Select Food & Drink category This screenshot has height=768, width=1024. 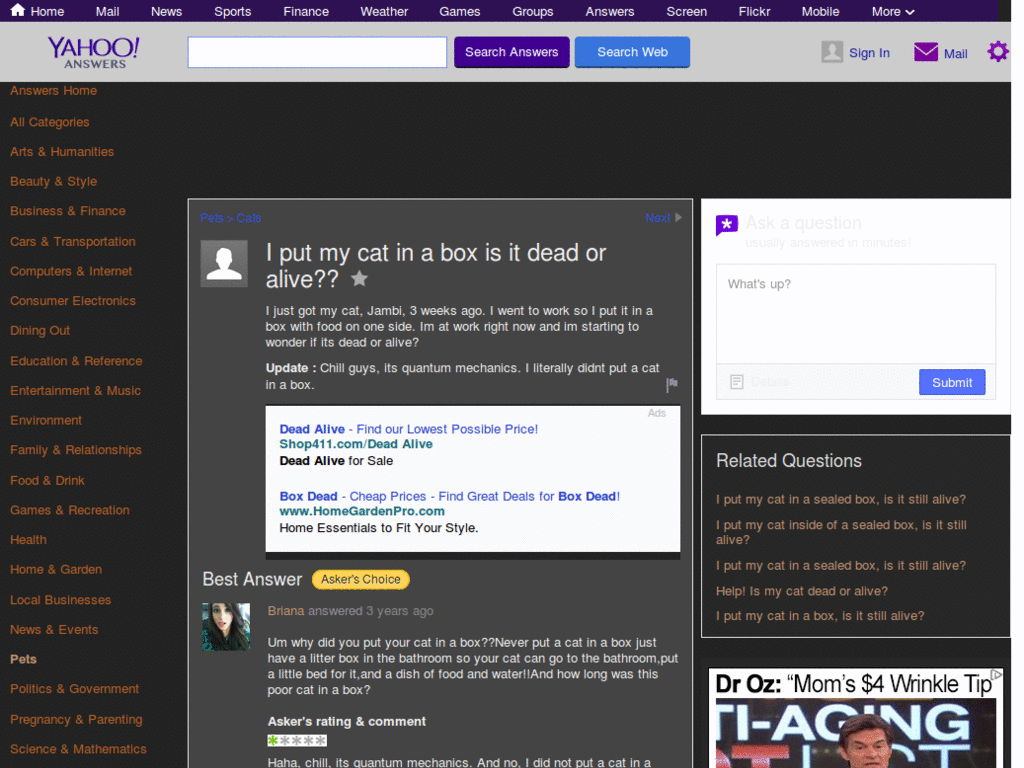[x=47, y=481]
